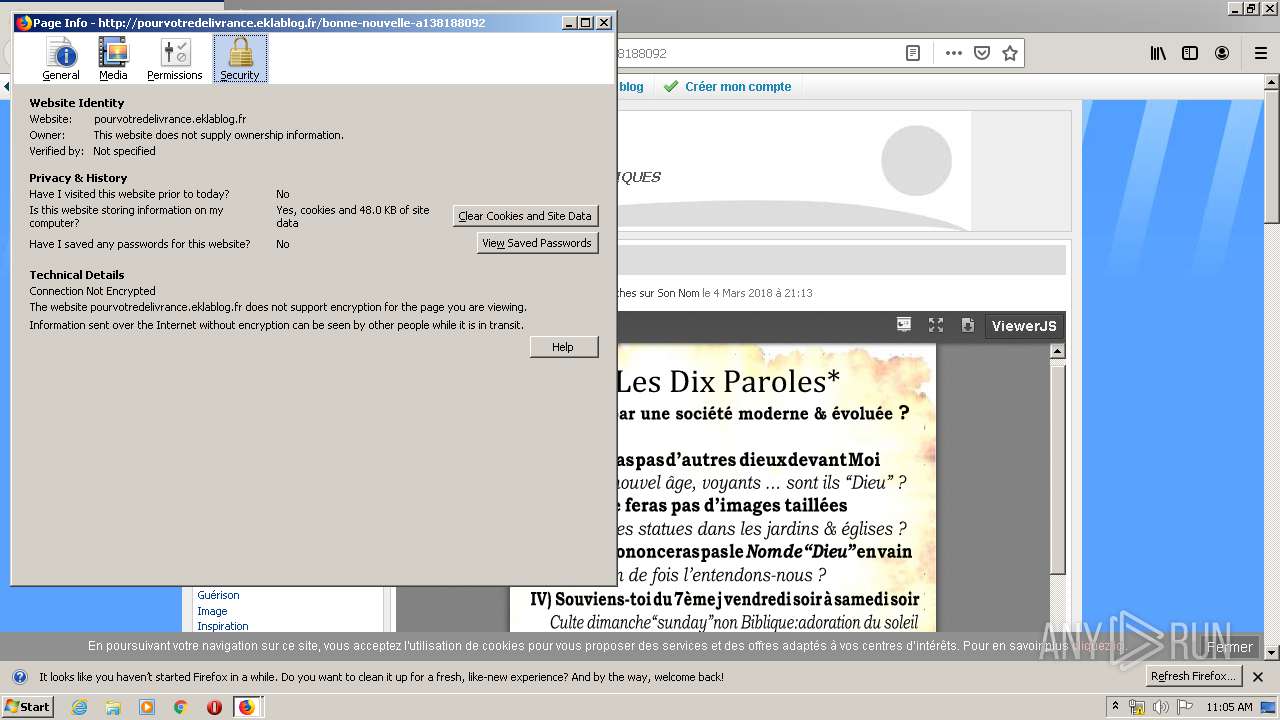Click website name pourvotredelivrance.eklablog.fr
1280x720 pixels.
pos(170,119)
